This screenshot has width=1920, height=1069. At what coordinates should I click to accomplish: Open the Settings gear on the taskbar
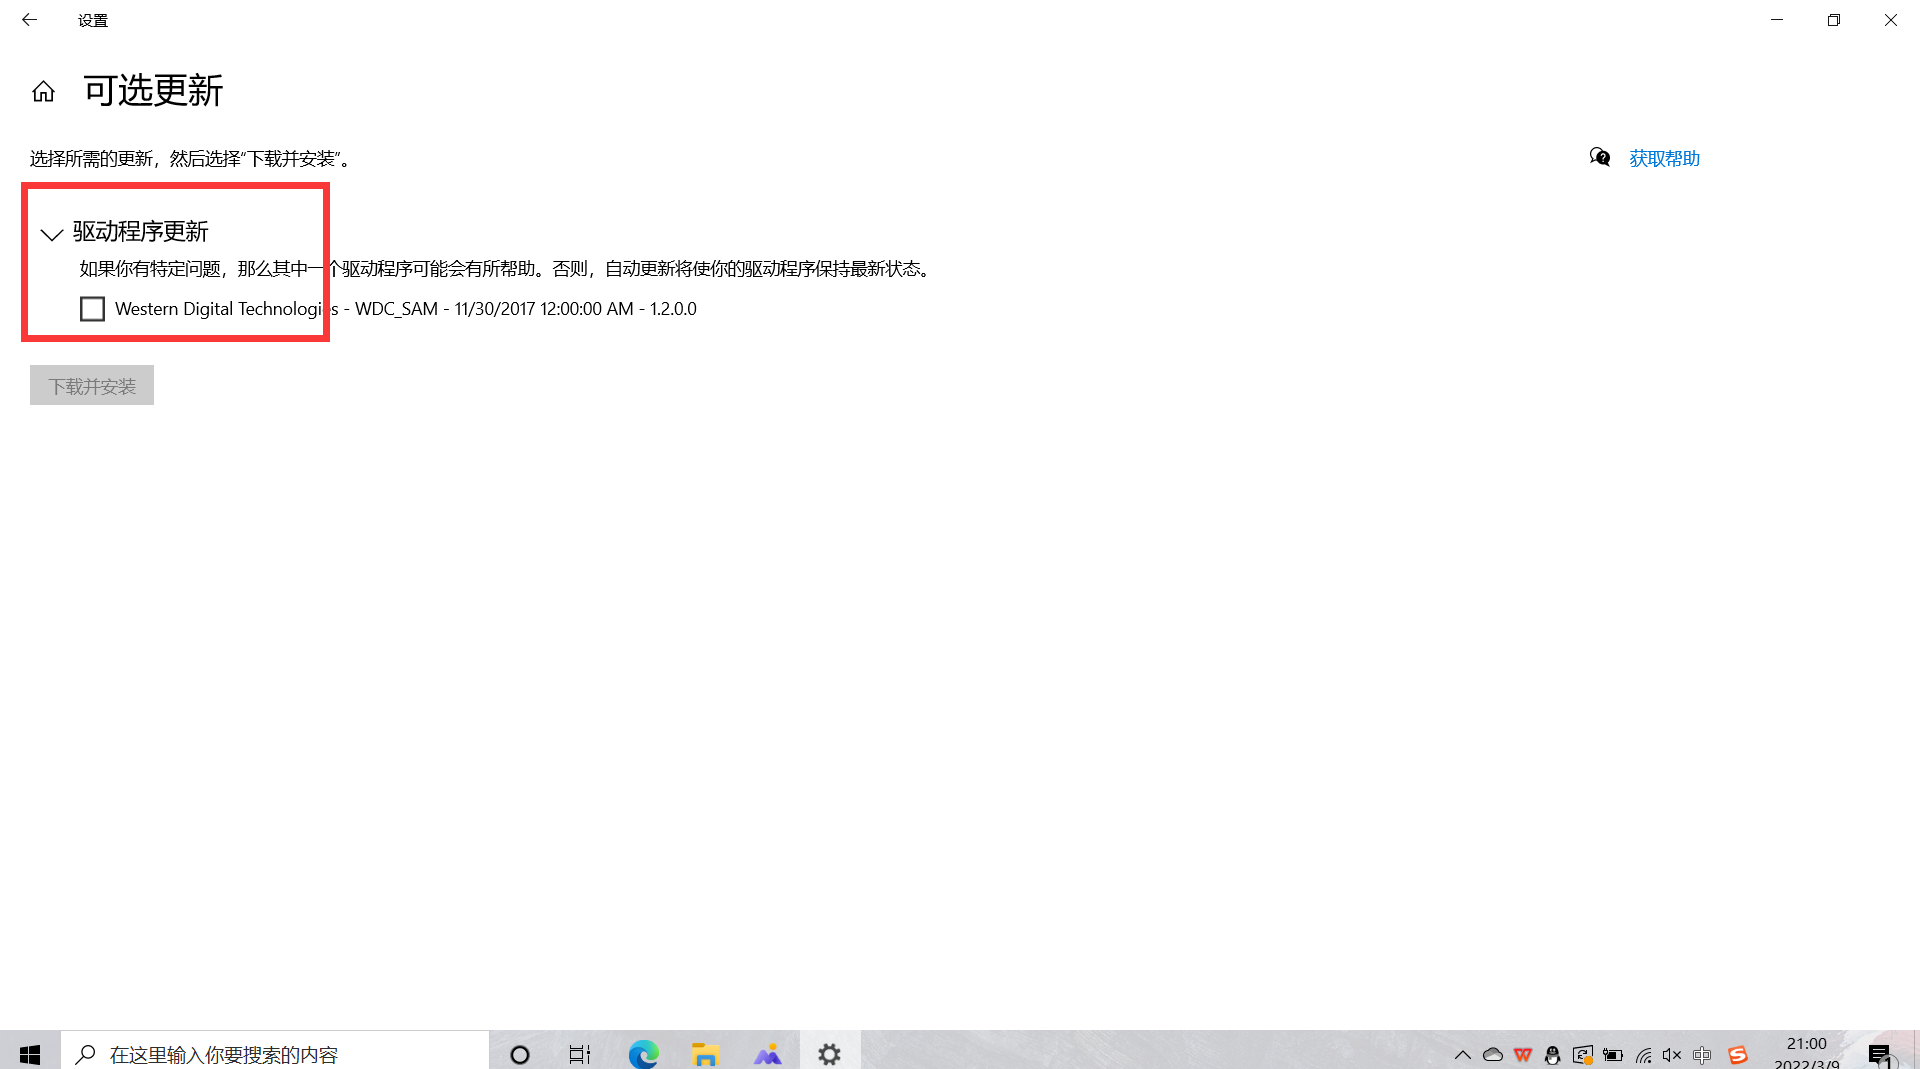(x=829, y=1054)
